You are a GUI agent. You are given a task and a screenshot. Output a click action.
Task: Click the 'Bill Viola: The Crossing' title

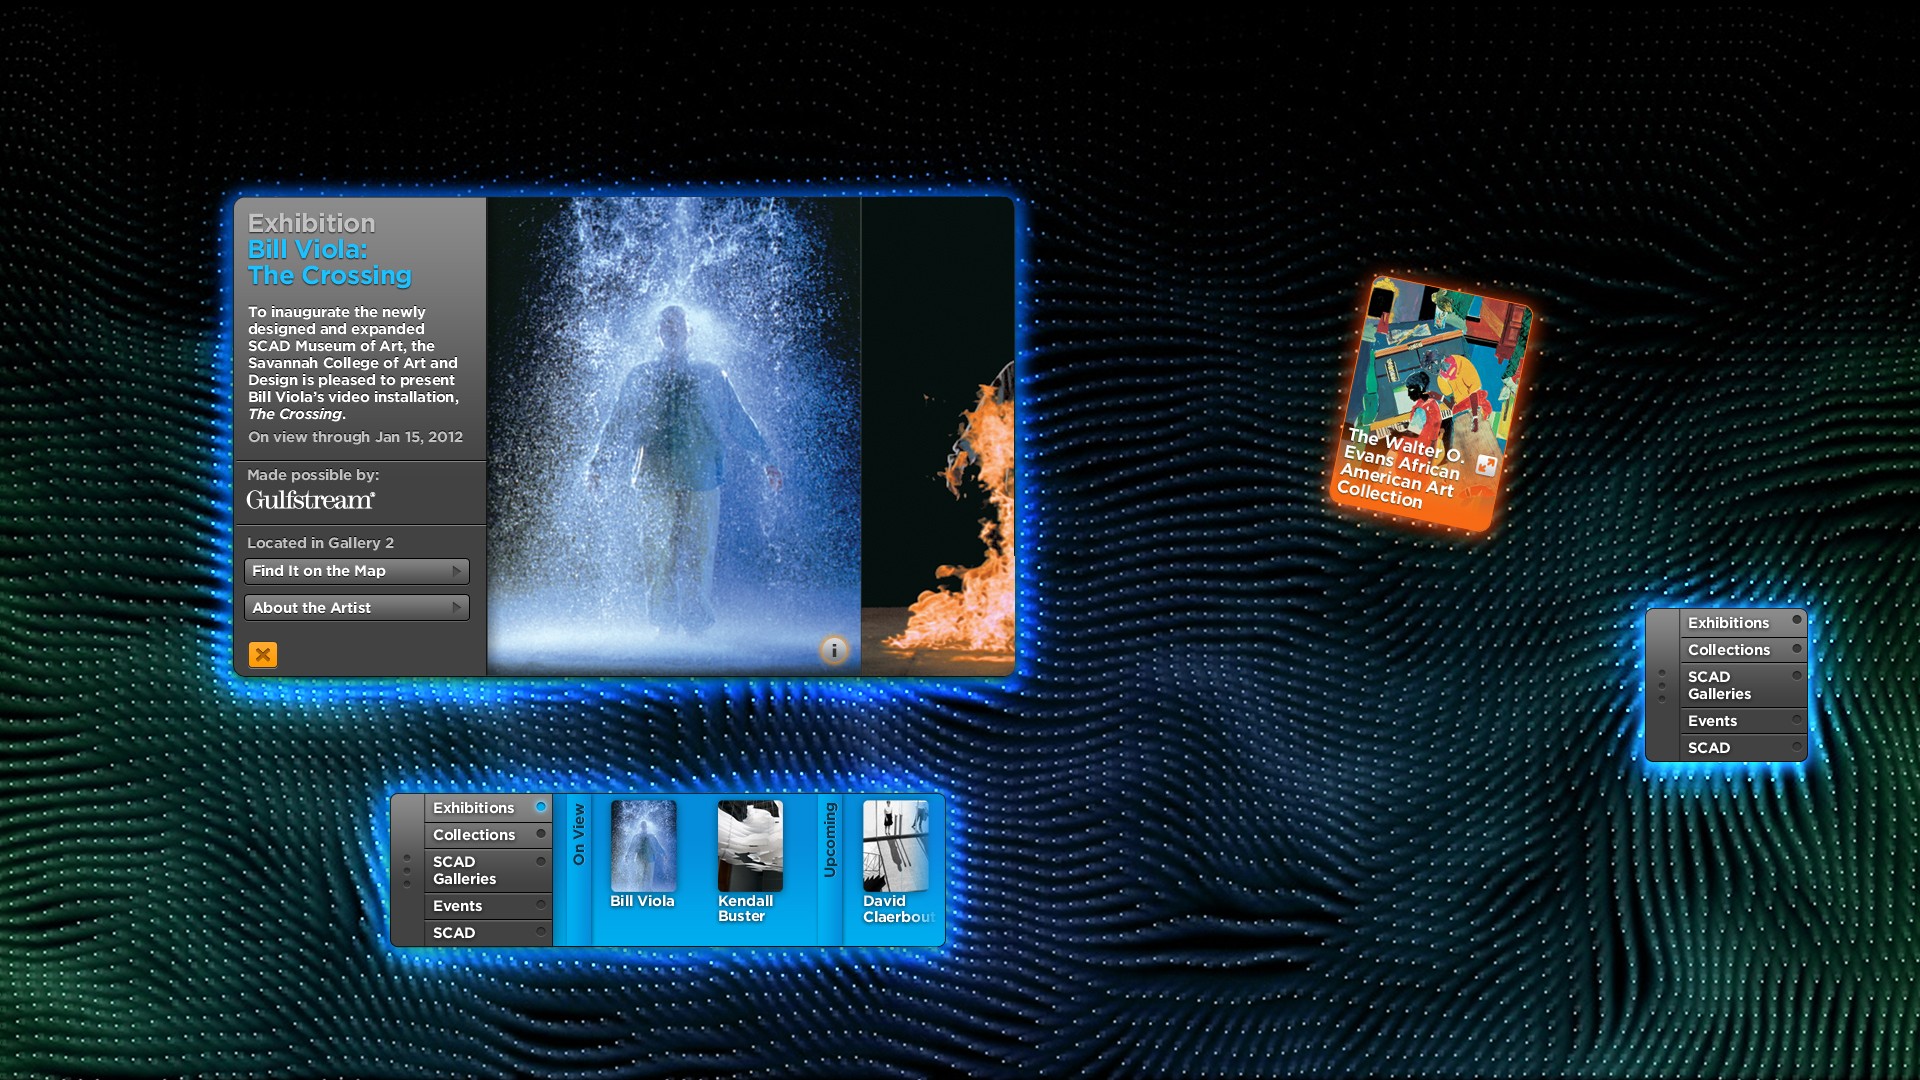pos(329,263)
